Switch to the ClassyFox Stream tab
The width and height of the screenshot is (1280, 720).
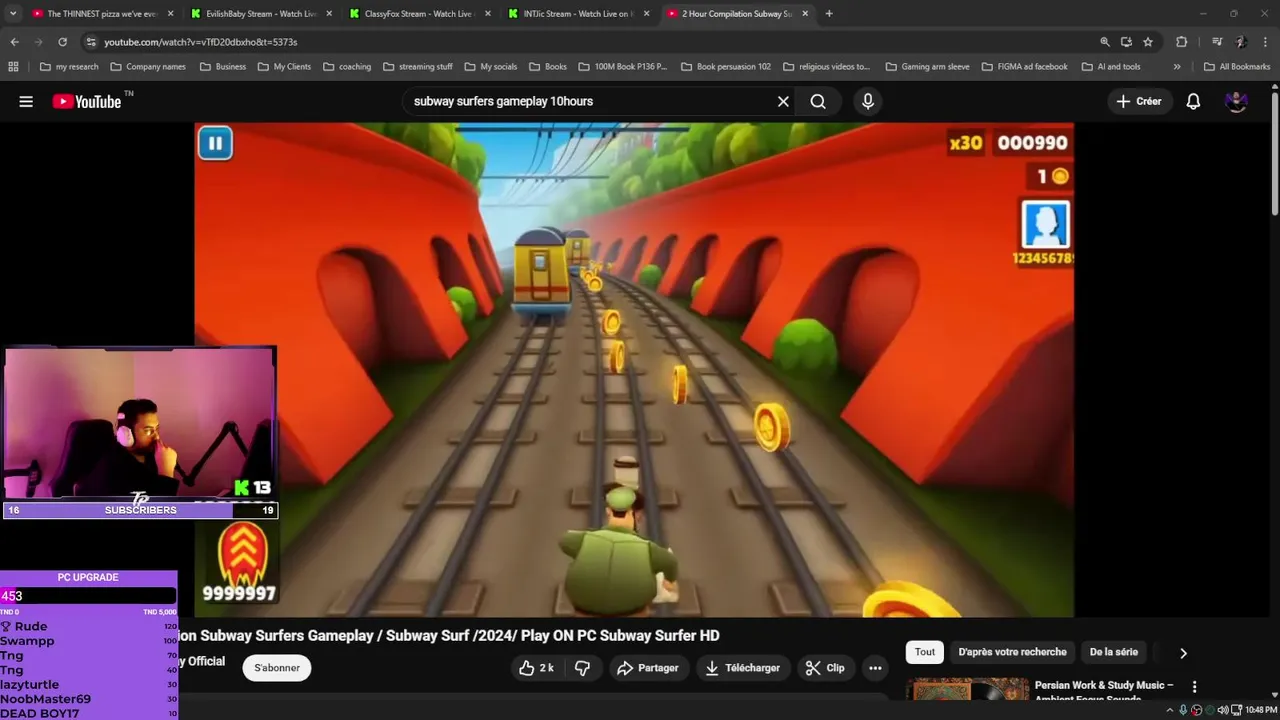coord(418,14)
